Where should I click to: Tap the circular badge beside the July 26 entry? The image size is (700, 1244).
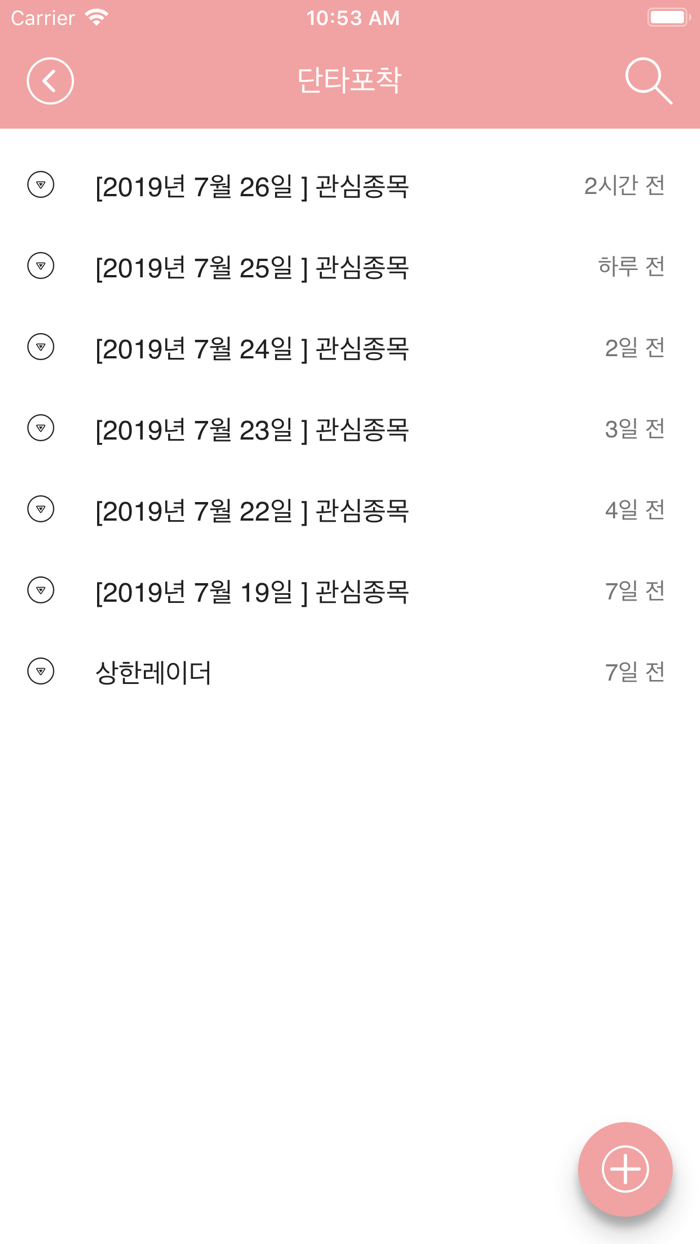40,184
